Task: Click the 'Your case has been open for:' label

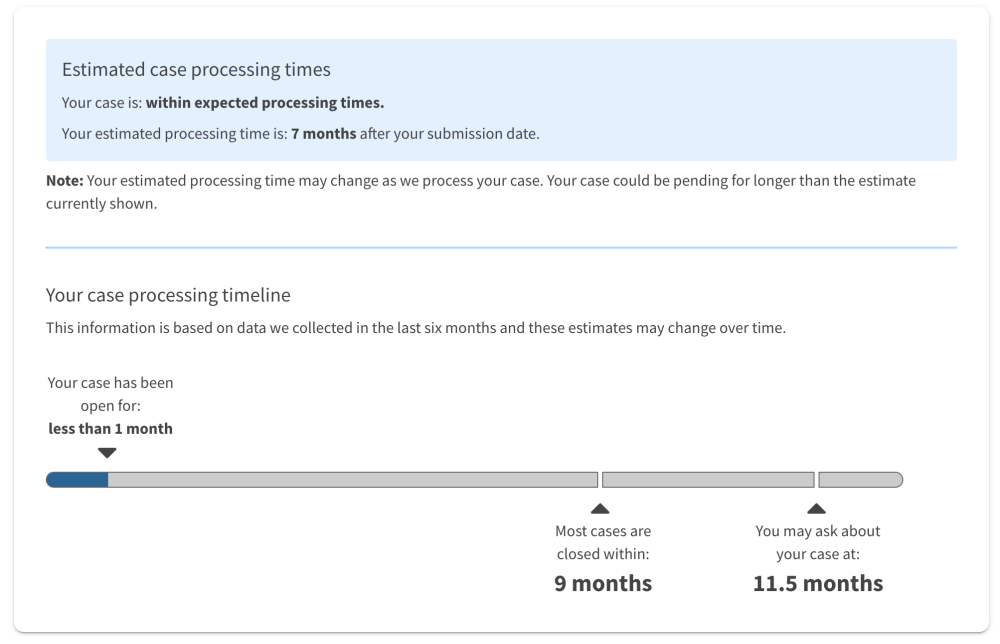Action: click(110, 394)
